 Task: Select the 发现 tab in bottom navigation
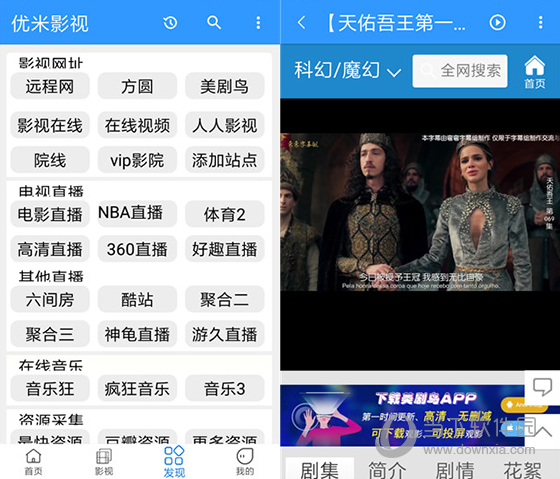(x=174, y=462)
